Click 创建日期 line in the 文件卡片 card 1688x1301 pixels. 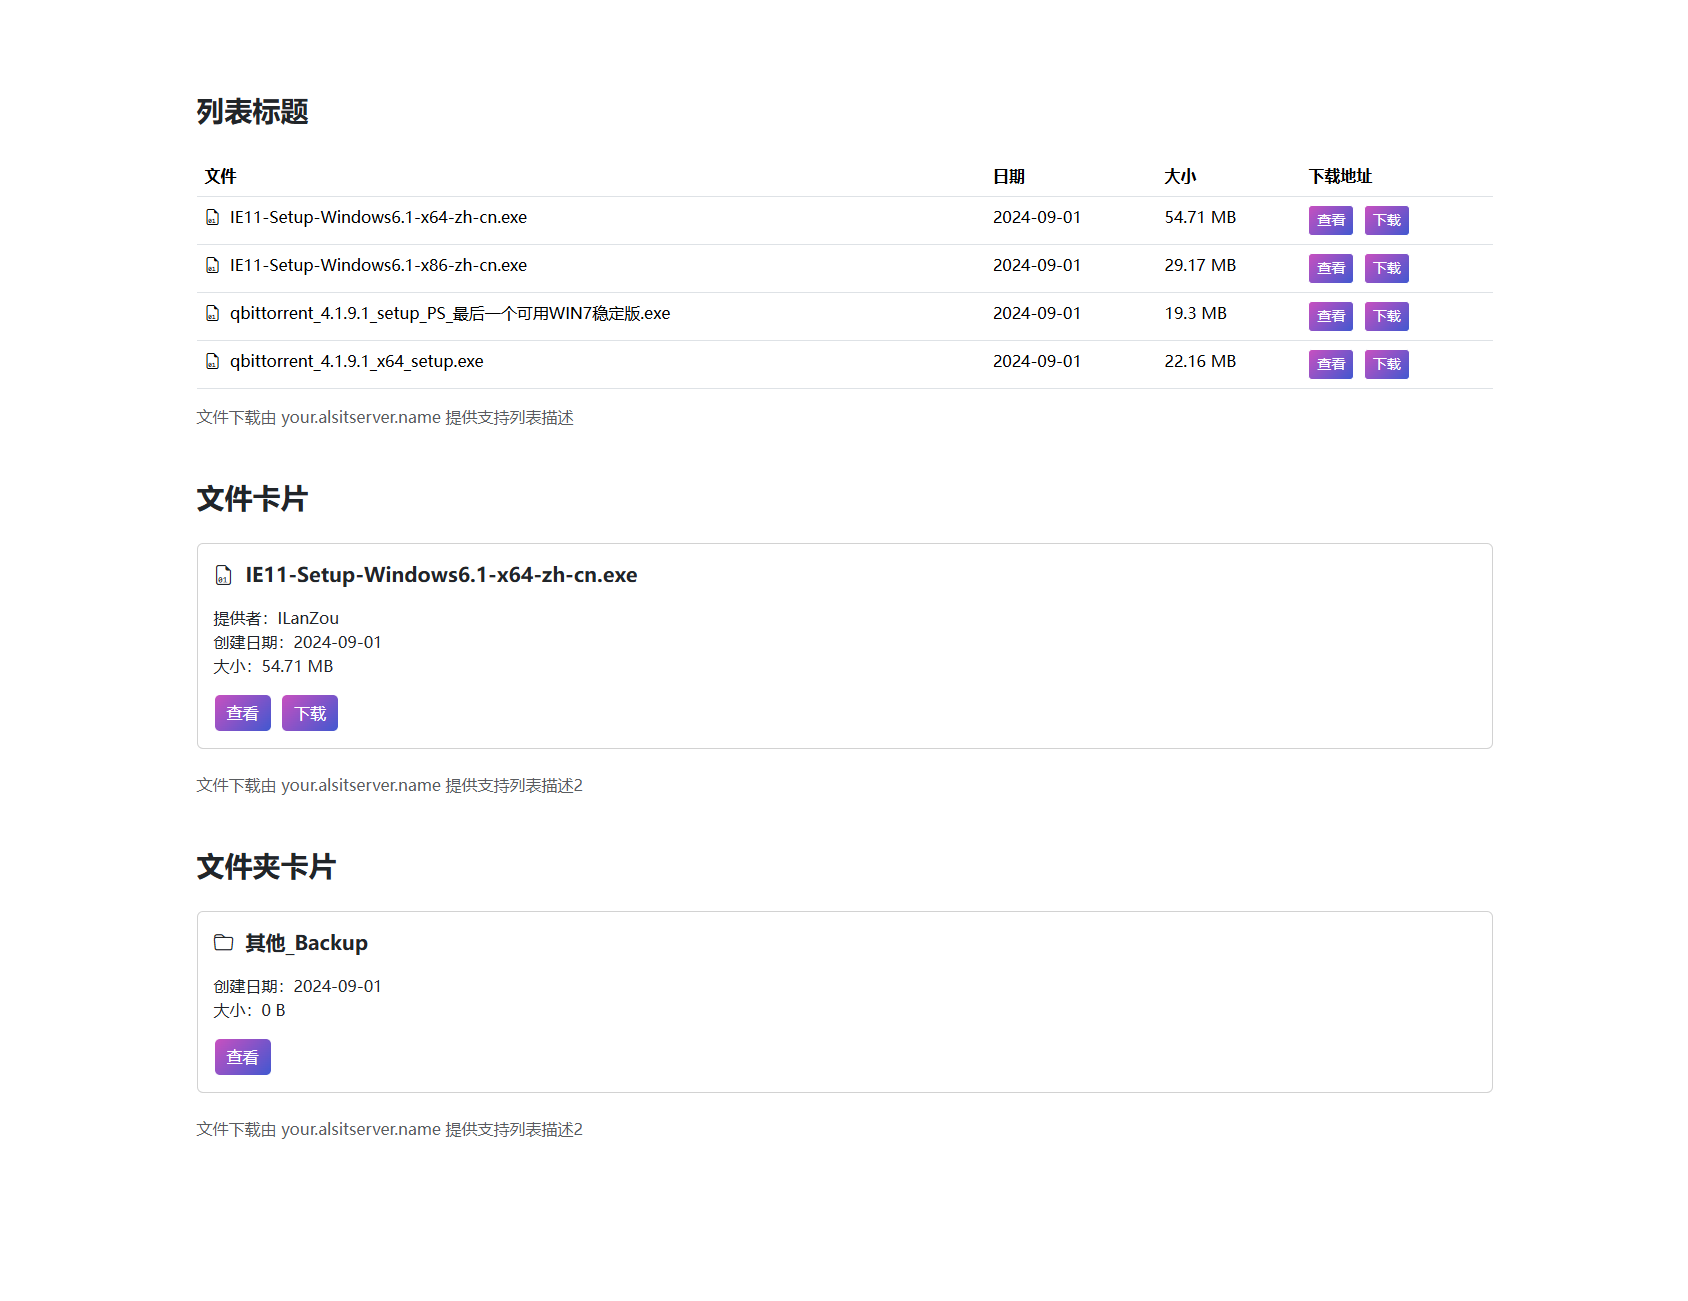(x=297, y=642)
